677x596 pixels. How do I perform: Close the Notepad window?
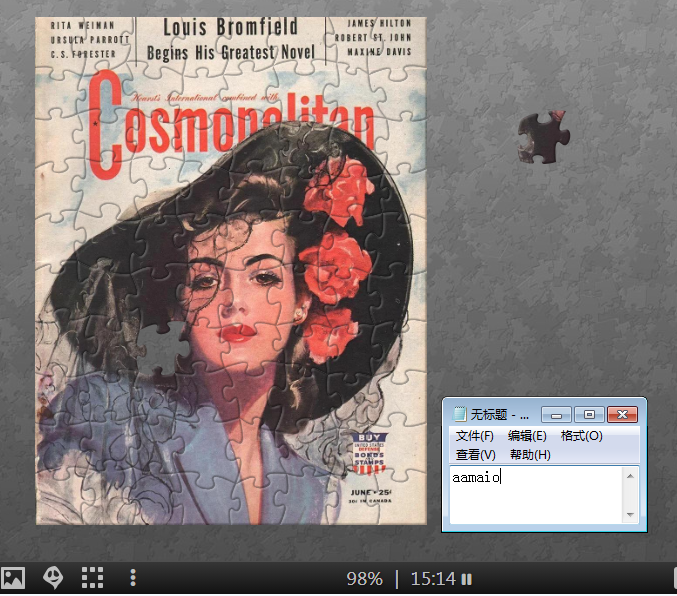[x=623, y=415]
